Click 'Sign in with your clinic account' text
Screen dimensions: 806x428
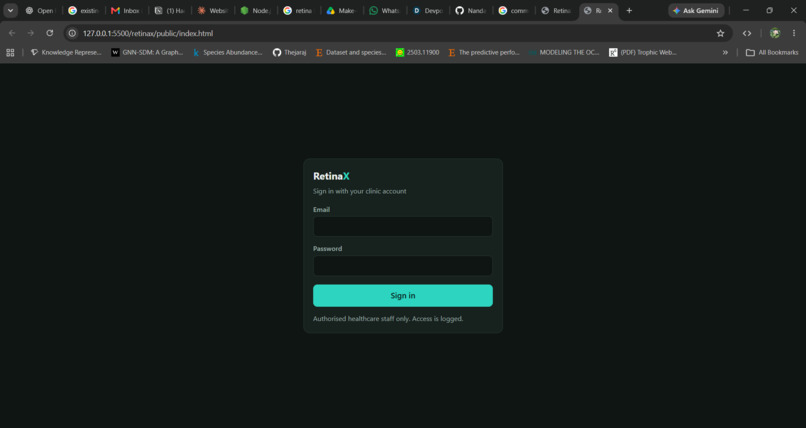point(359,191)
